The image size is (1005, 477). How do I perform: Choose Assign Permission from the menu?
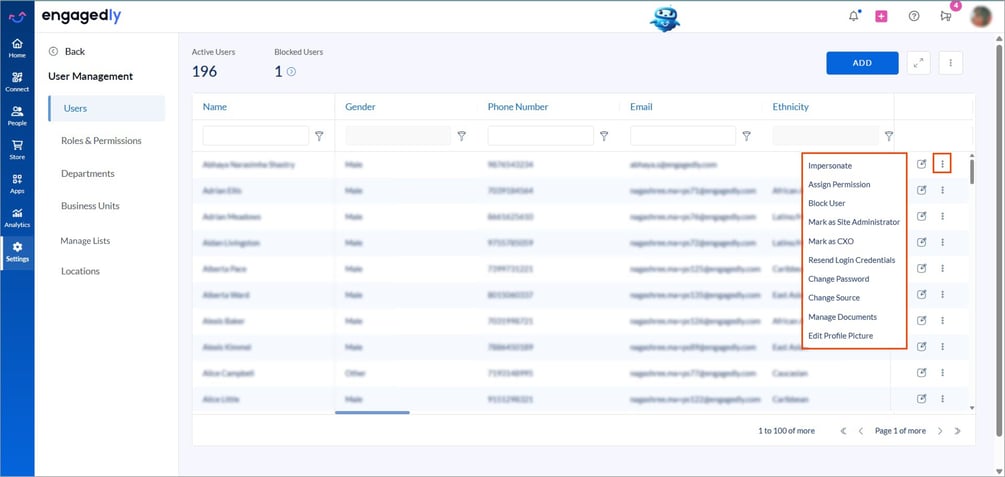point(839,185)
